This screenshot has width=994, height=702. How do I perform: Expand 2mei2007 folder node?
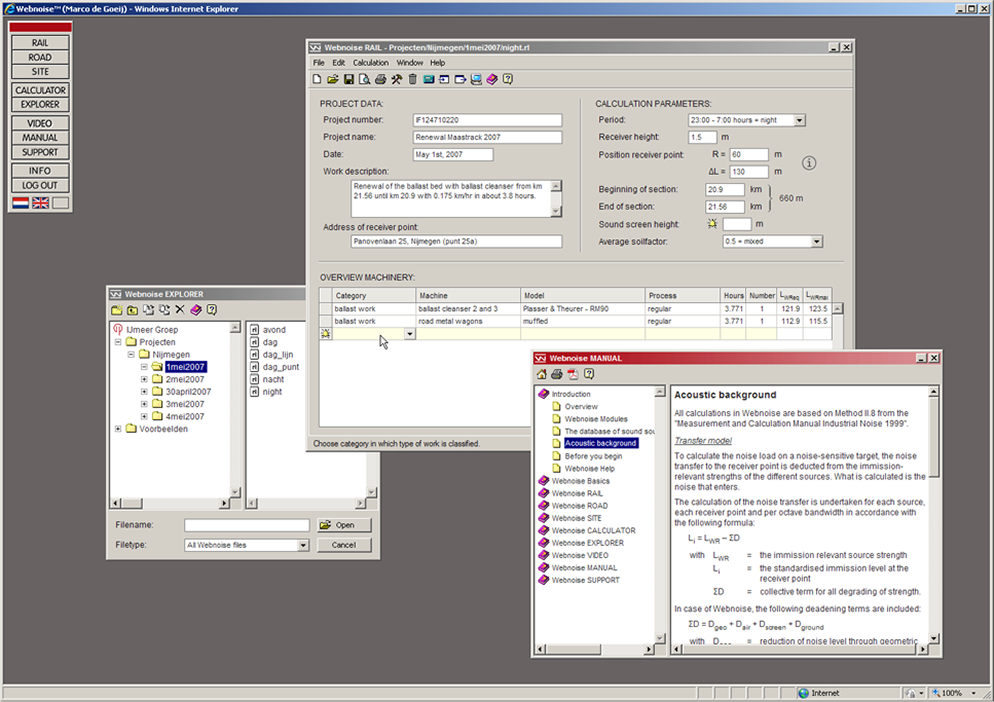[x=144, y=379]
